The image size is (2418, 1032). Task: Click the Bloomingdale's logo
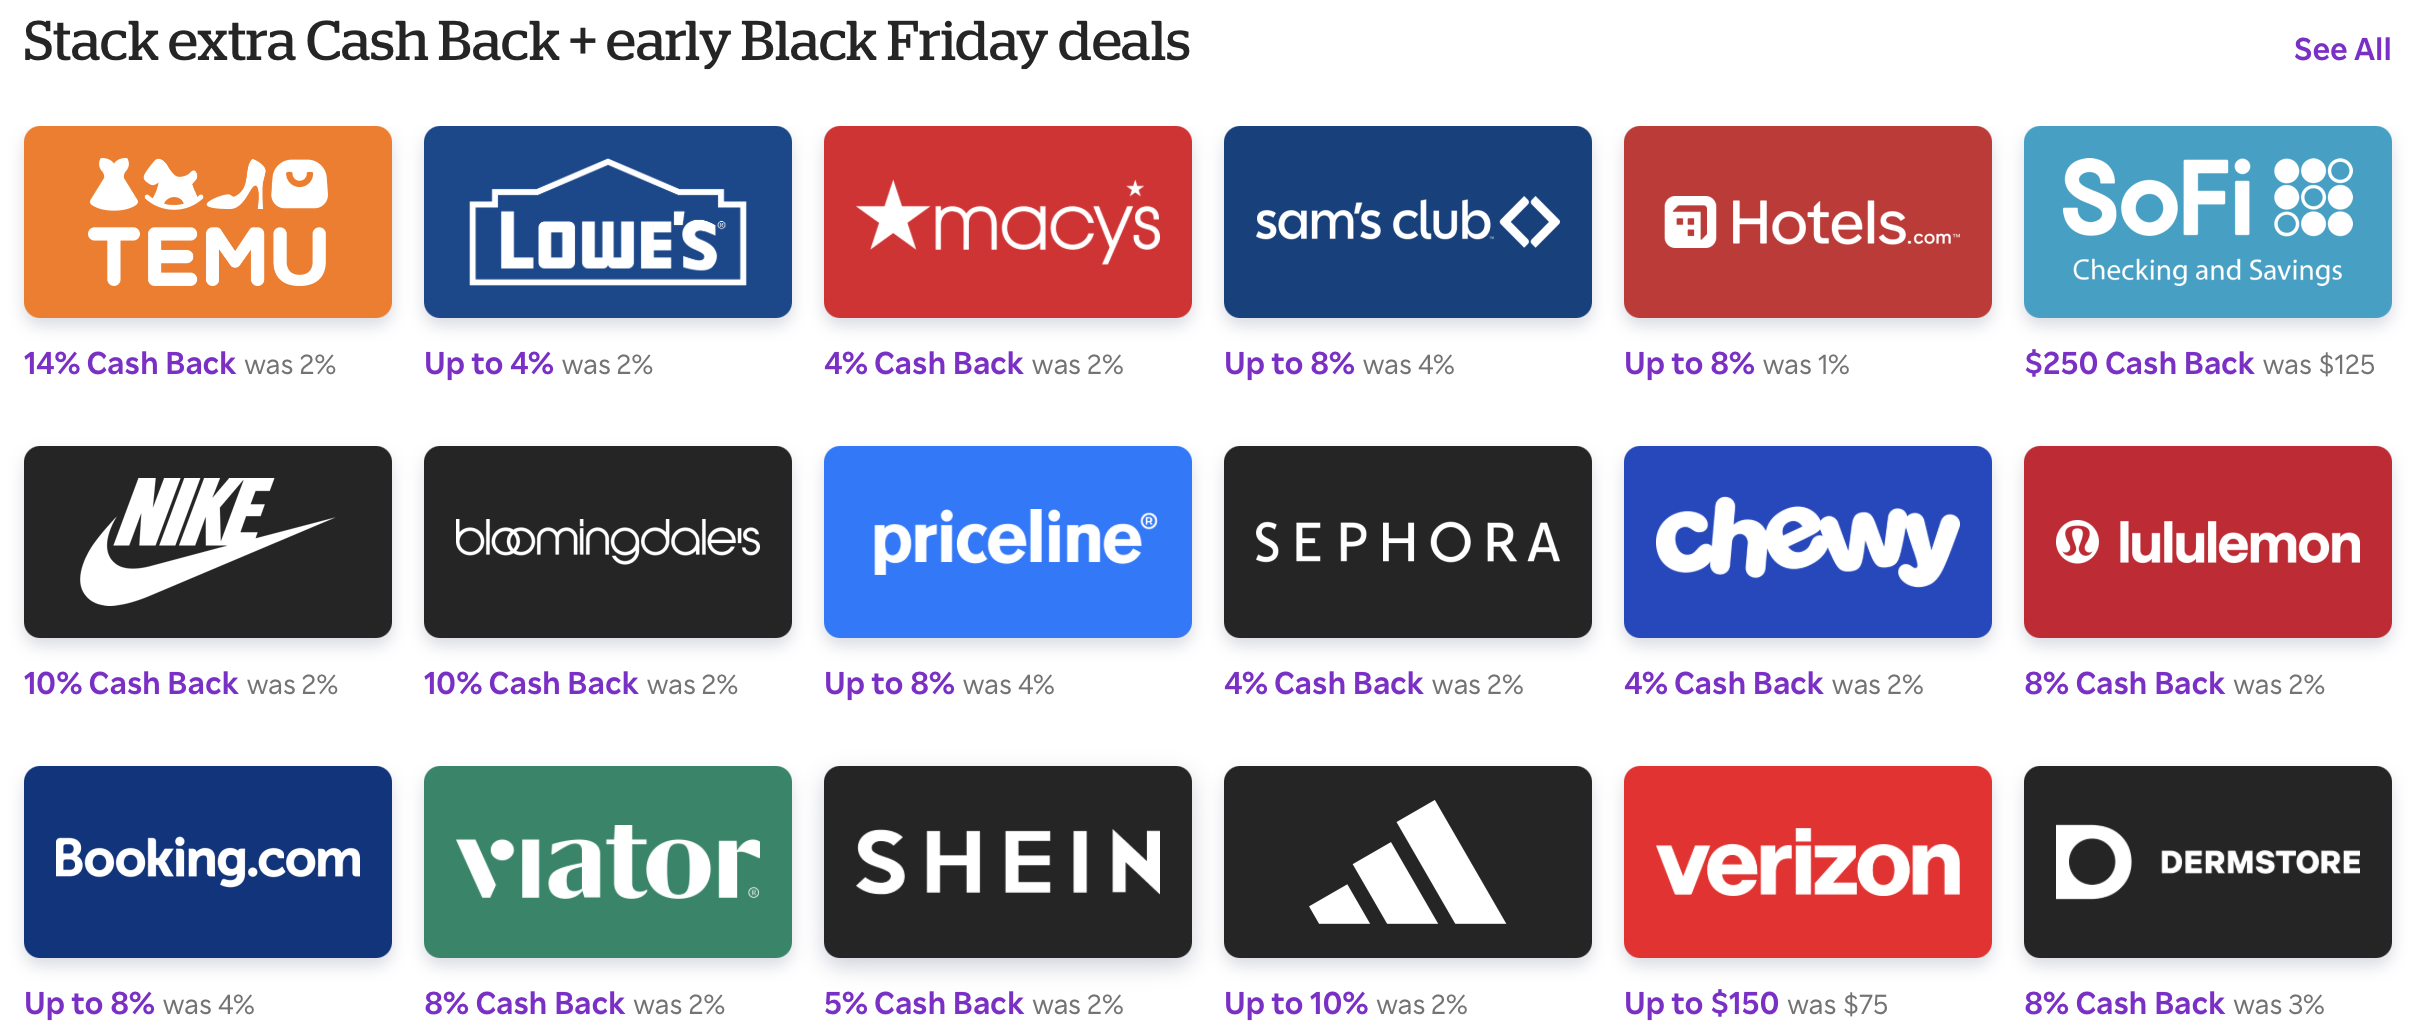[607, 541]
